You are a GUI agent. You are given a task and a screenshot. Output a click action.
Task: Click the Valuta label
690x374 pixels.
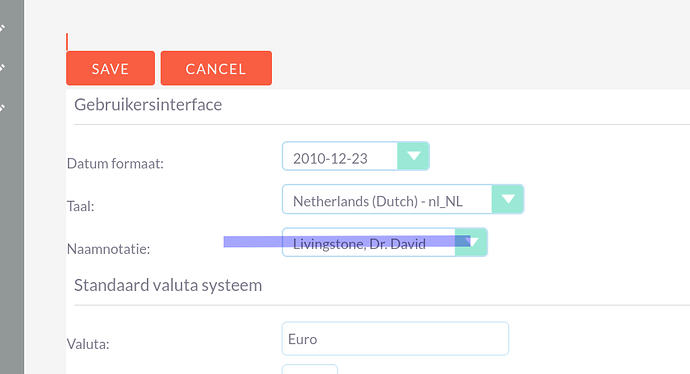pos(88,344)
